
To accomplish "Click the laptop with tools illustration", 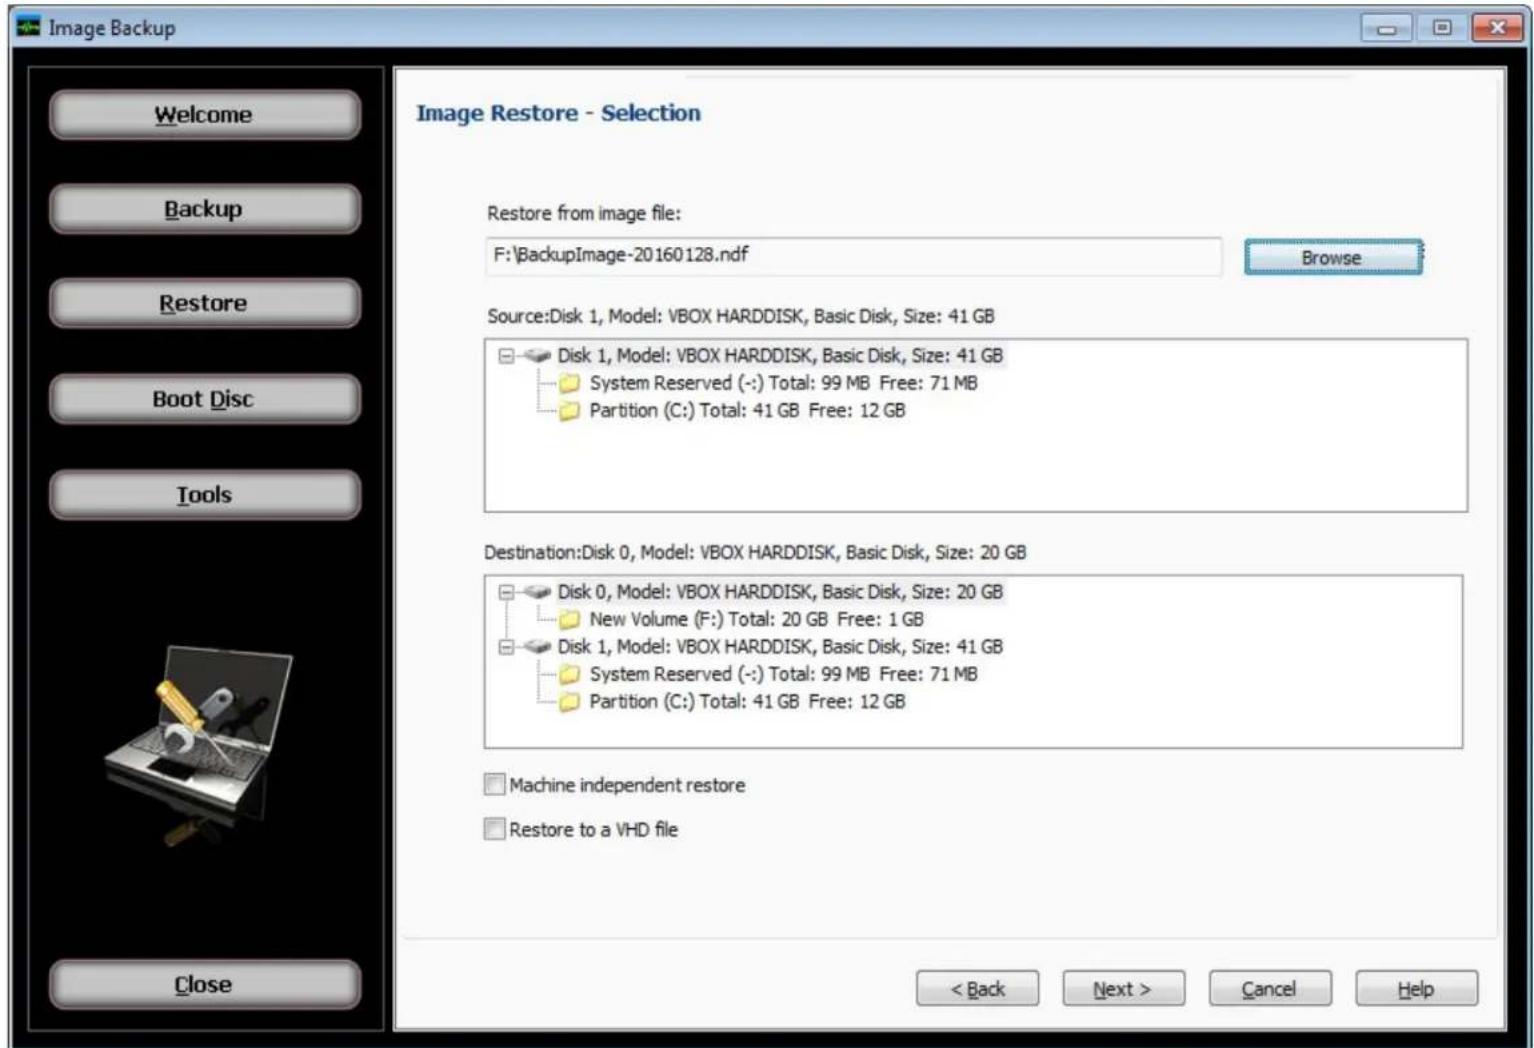I will click(200, 745).
